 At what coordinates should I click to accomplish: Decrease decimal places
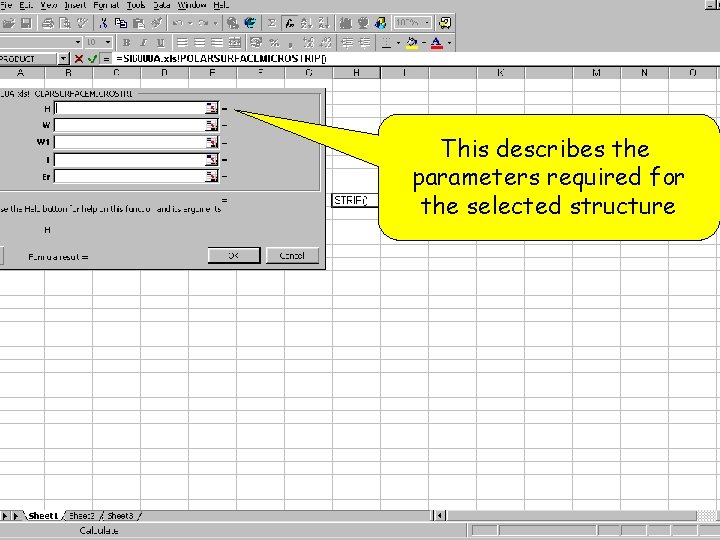[x=326, y=43]
